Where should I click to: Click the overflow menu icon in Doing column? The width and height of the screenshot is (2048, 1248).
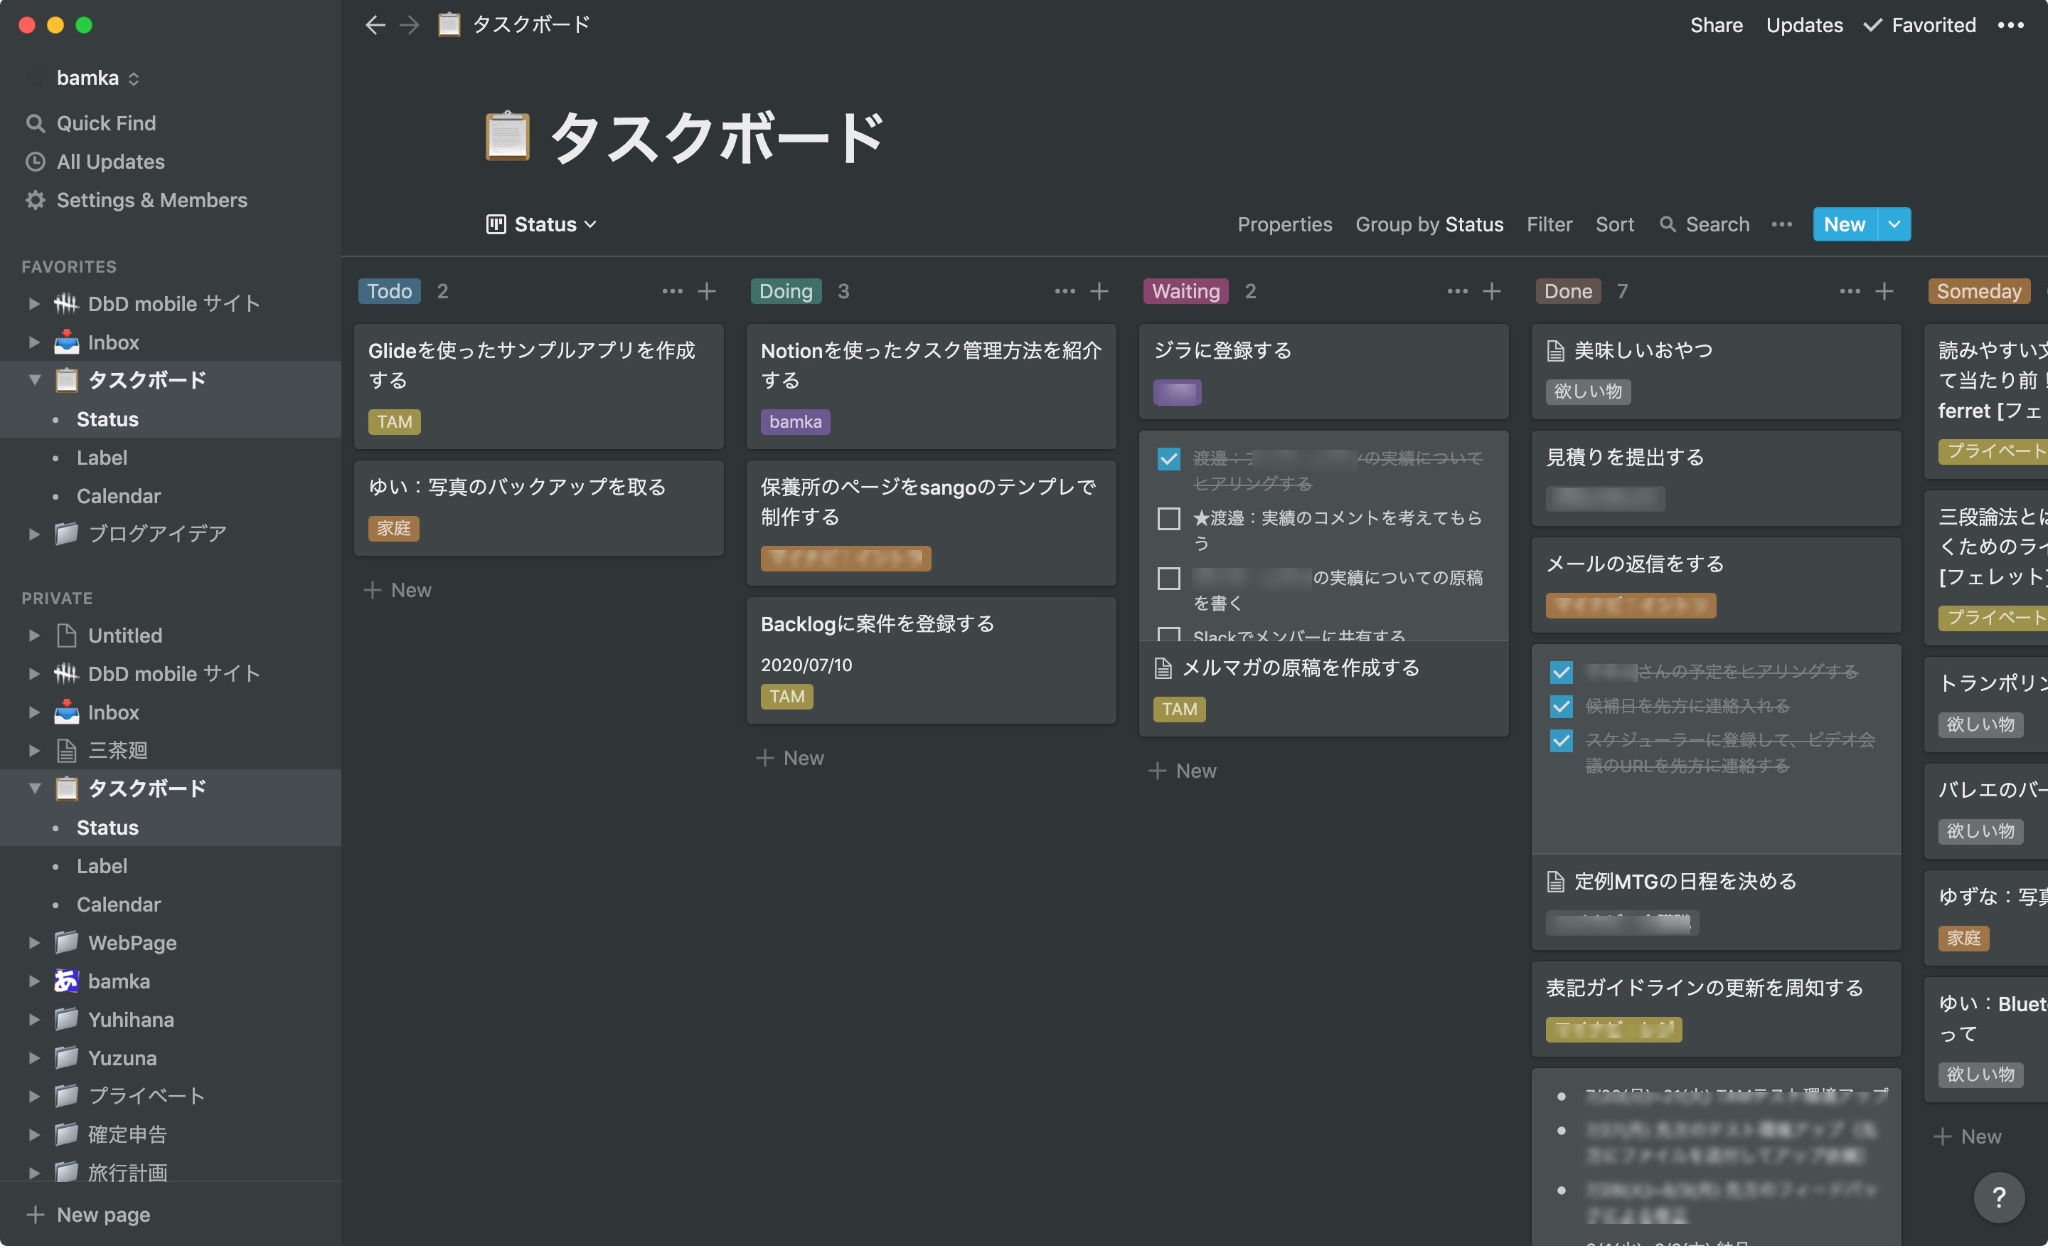pos(1062,291)
